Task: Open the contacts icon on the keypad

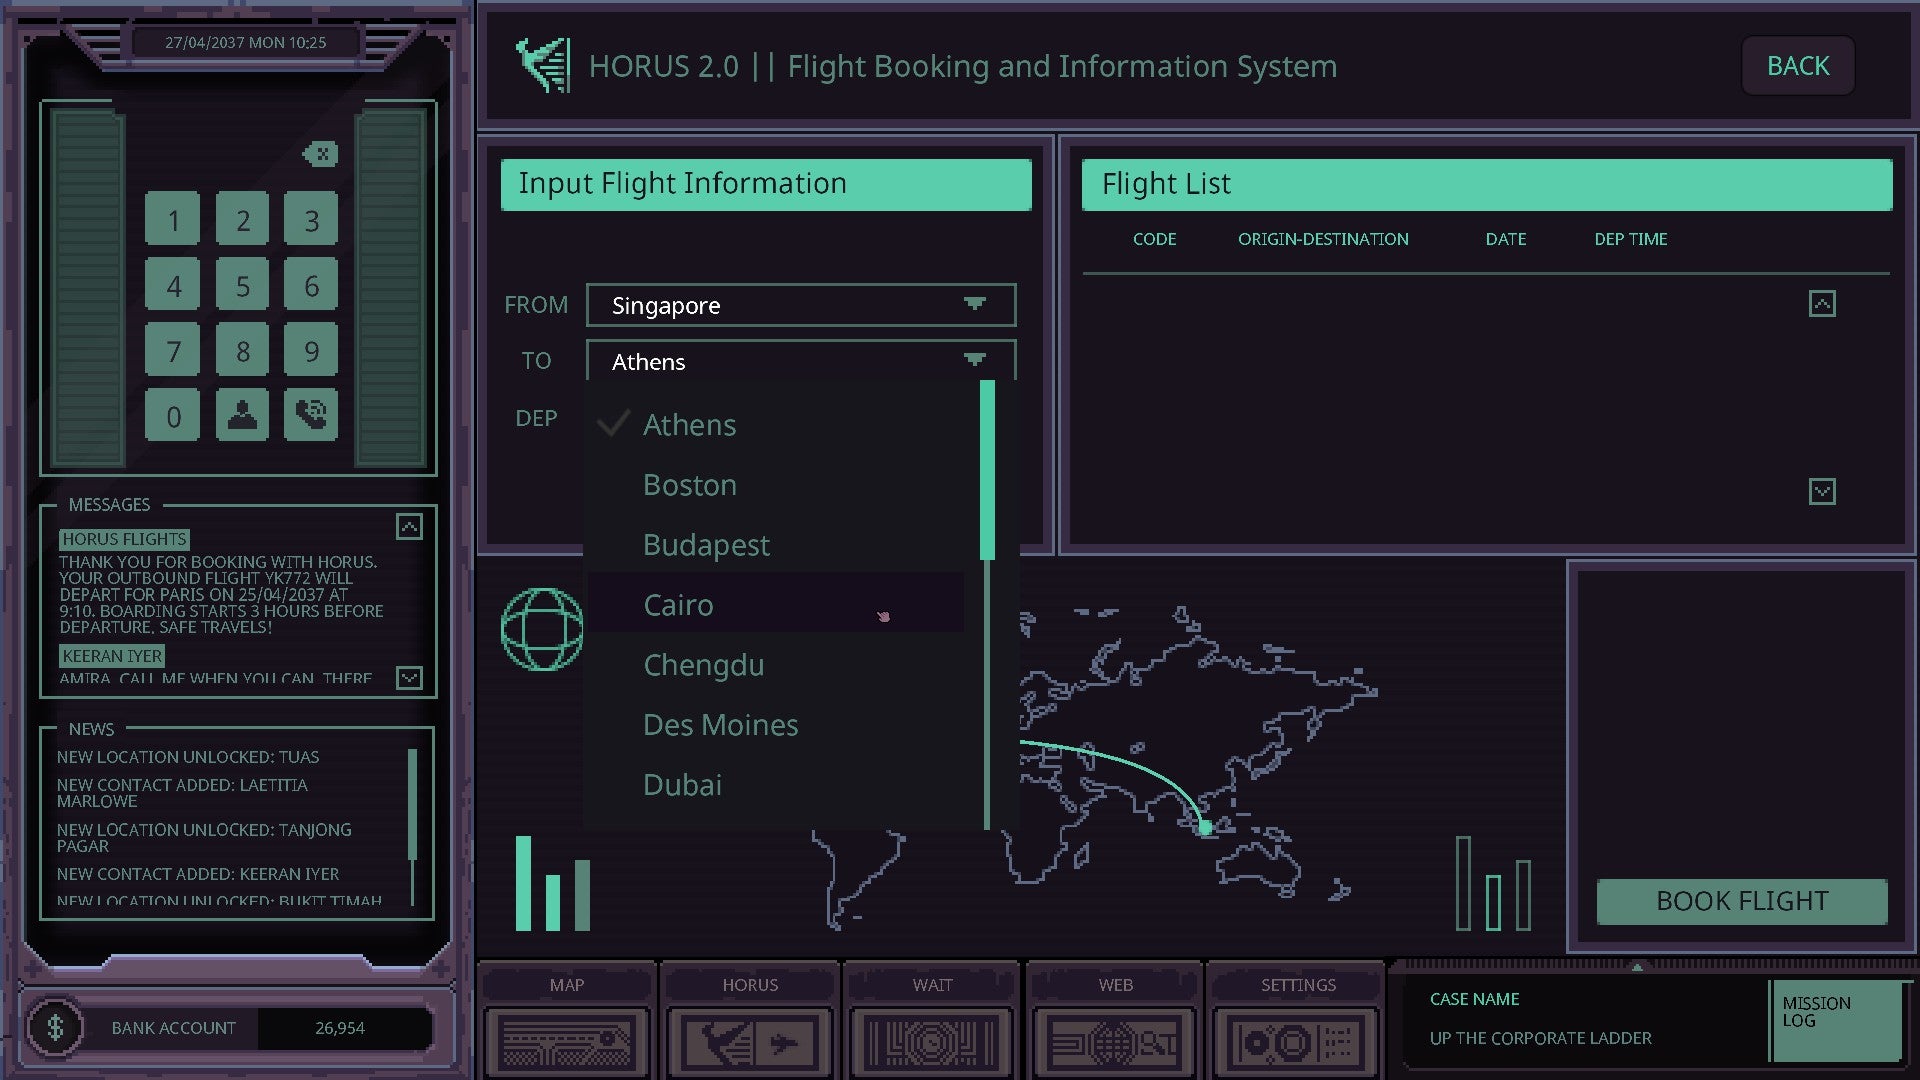Action: pyautogui.click(x=242, y=415)
